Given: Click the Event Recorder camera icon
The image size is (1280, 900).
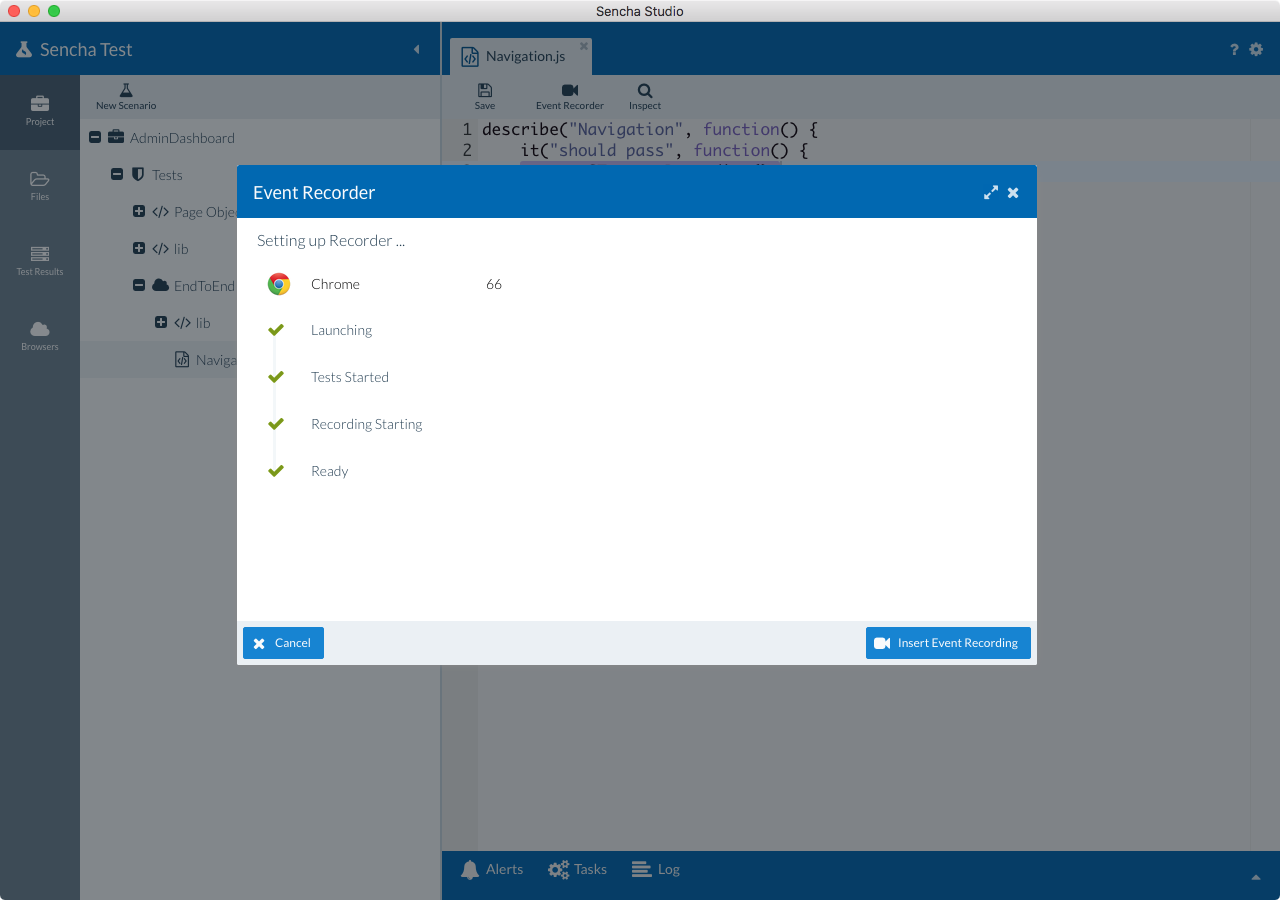Looking at the screenshot, I should [x=570, y=90].
